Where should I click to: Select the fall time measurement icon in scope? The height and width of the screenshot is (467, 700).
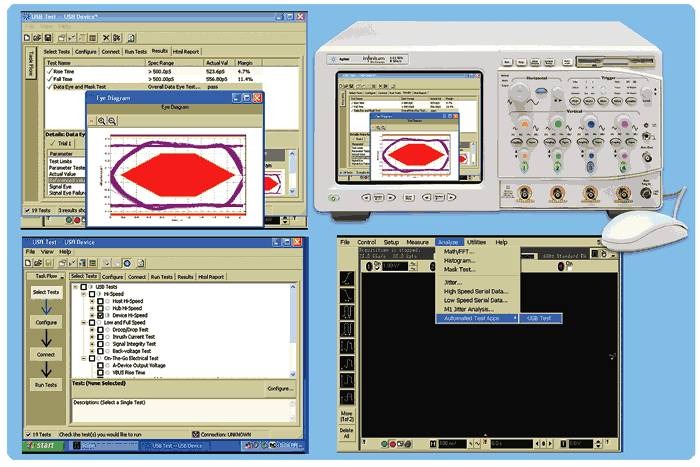click(x=347, y=295)
